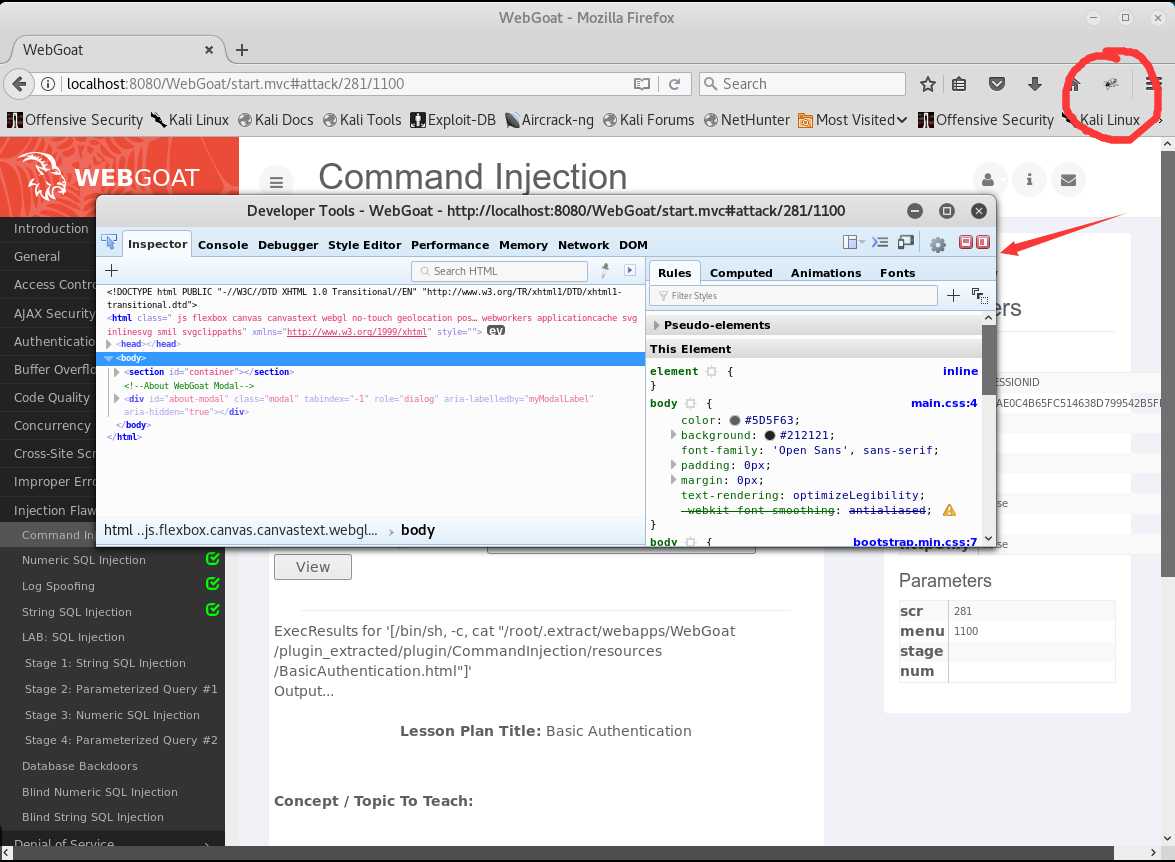The image size is (1175, 862).
Task: Open the Animations sidebar tab
Action: click(826, 273)
